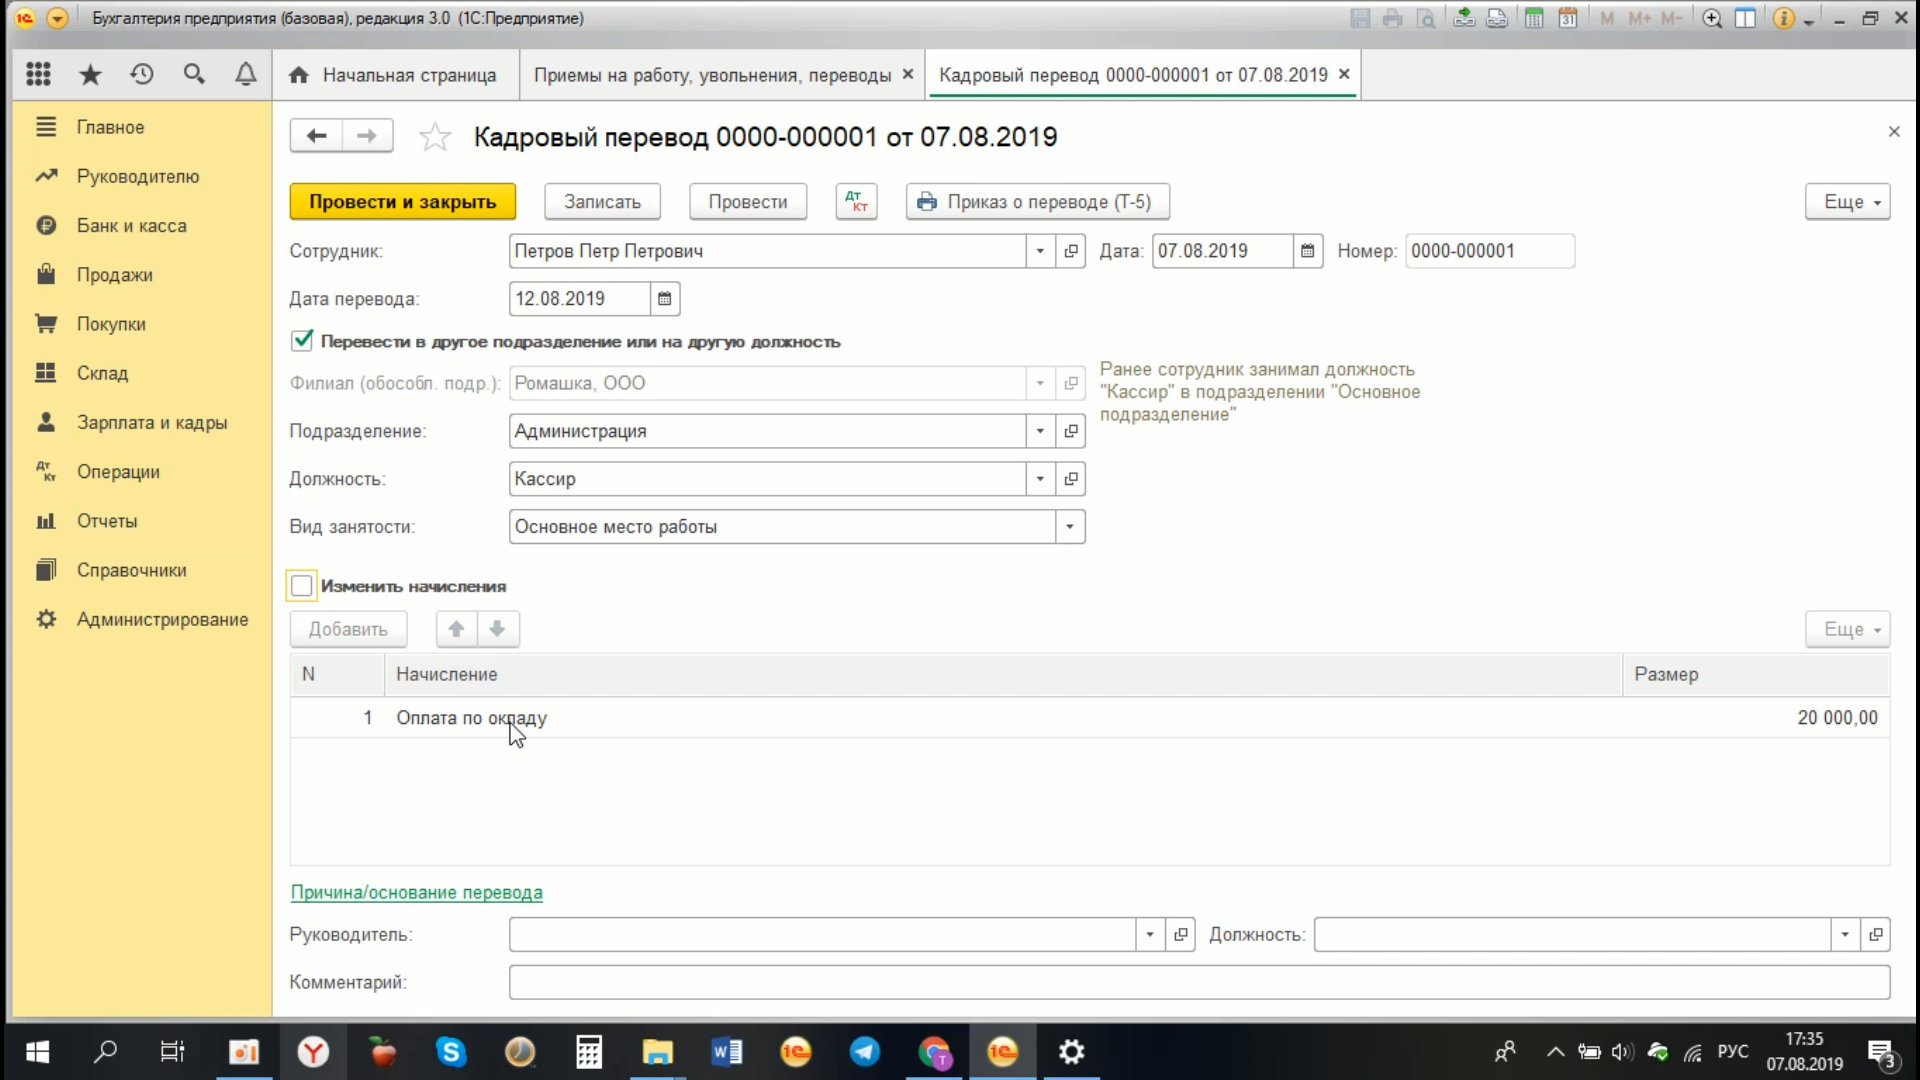Open the top Еще menu
The image size is (1920, 1080).
coord(1847,201)
